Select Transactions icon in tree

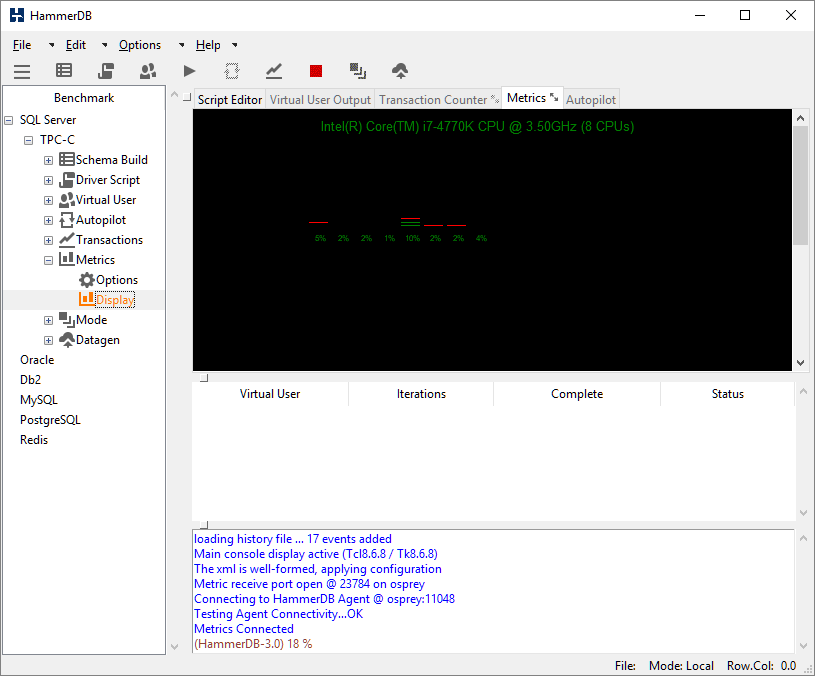pyautogui.click(x=67, y=239)
